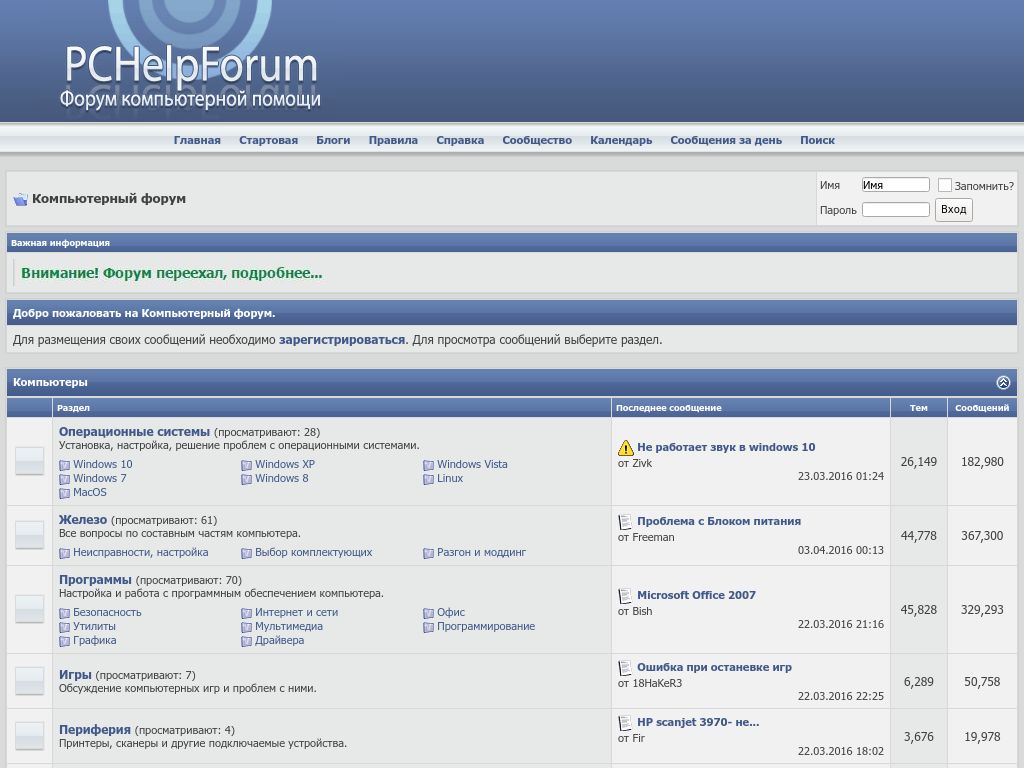Click the 182,980 message count

(x=982, y=462)
